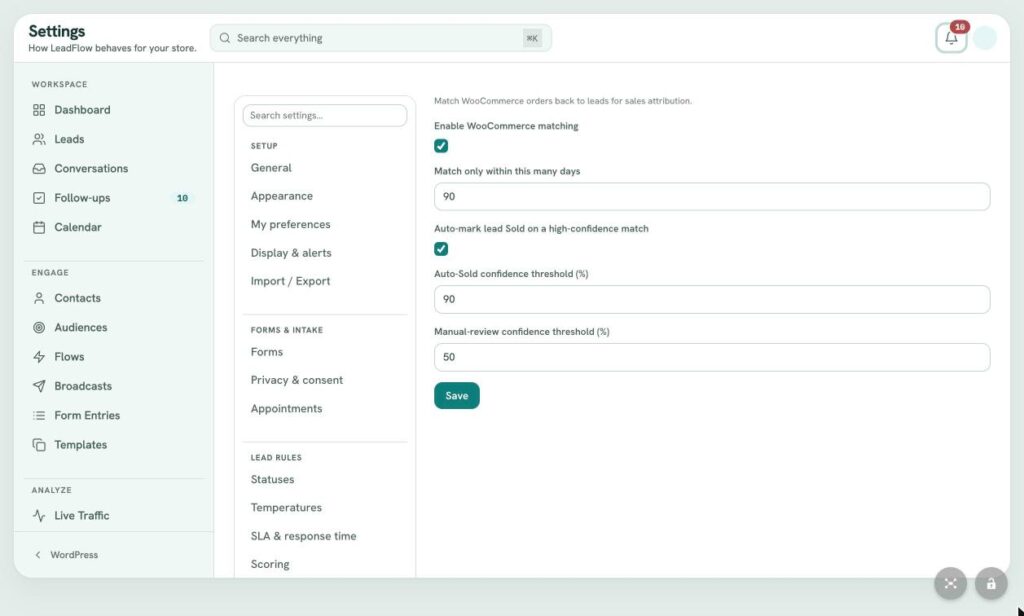Click the Leads people icon

click(x=39, y=139)
